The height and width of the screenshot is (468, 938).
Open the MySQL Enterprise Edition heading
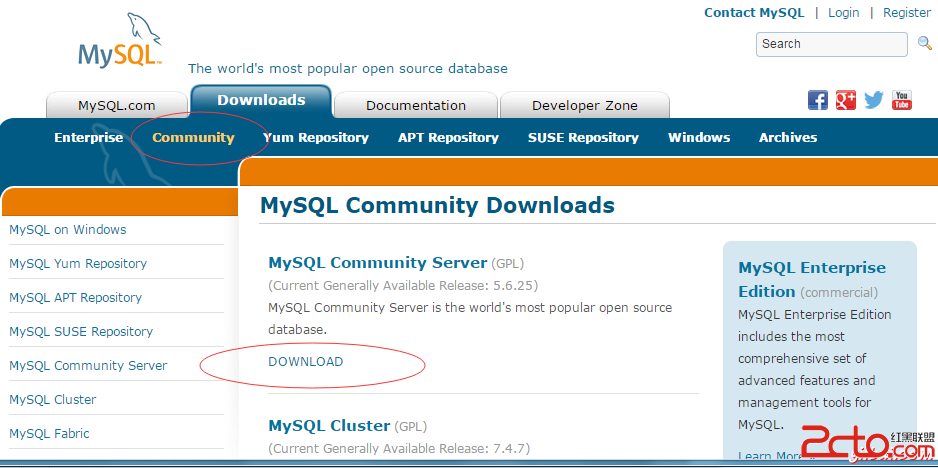pyautogui.click(x=812, y=279)
